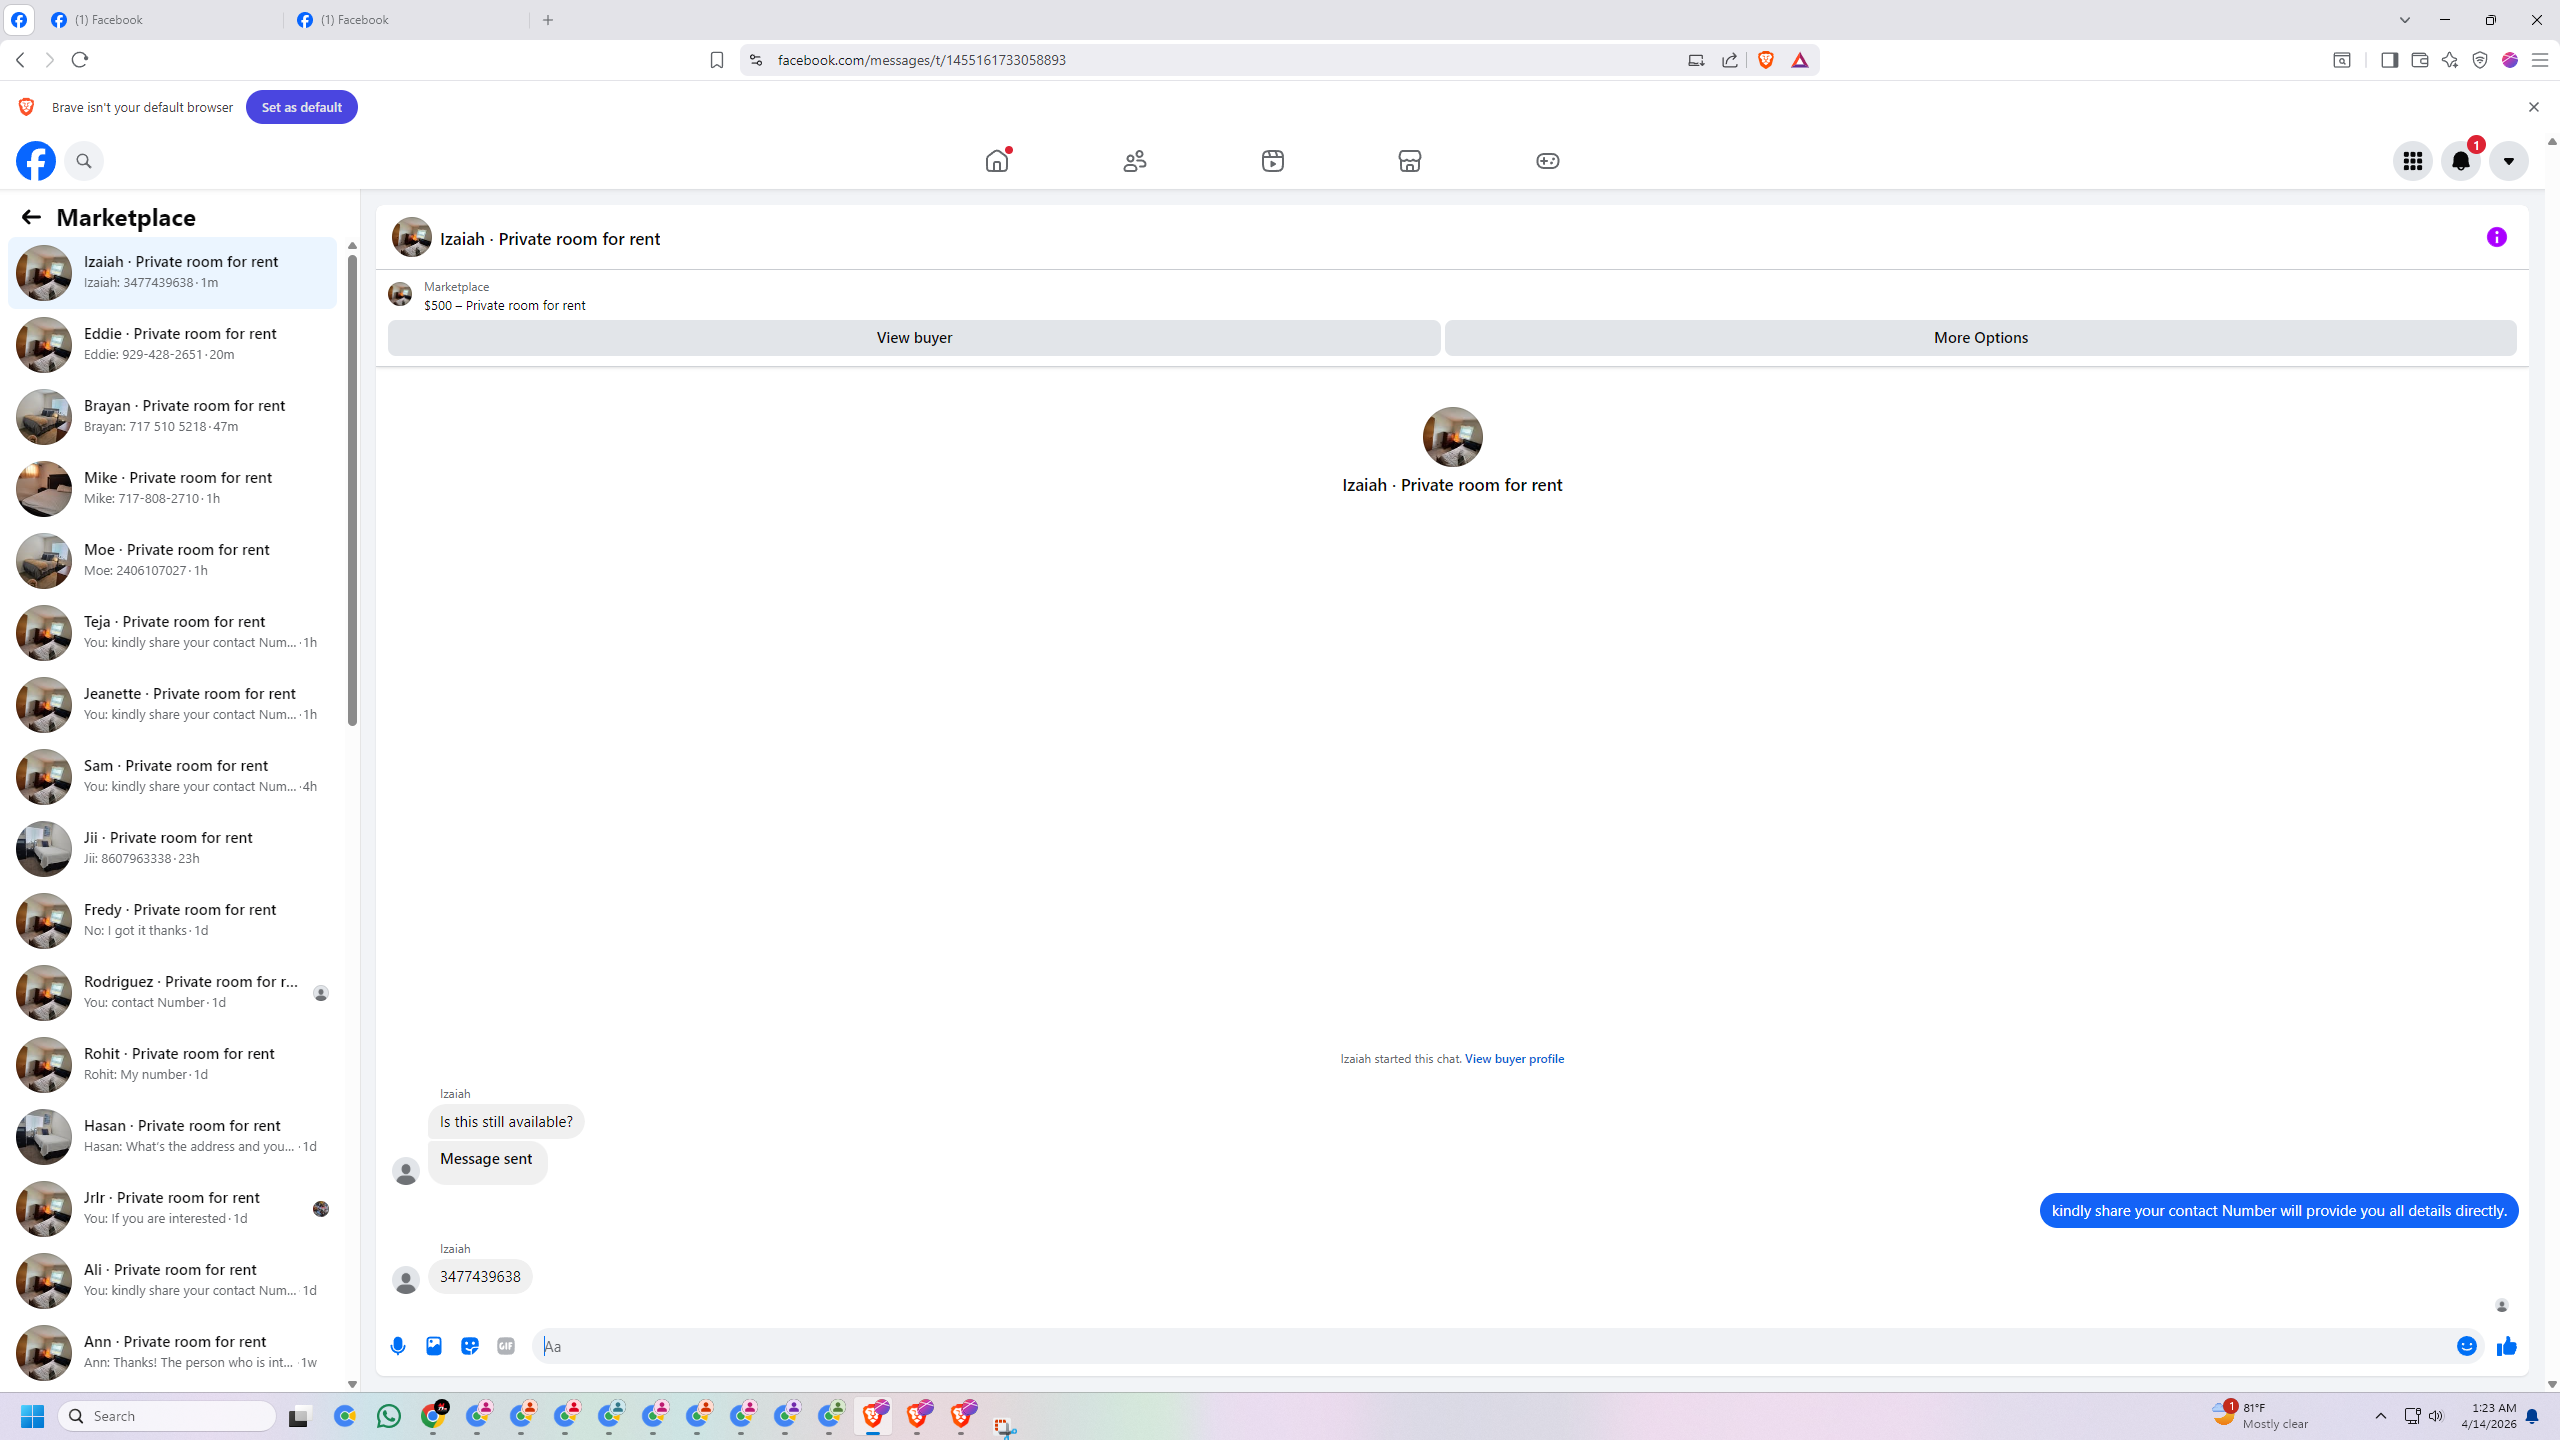Open the sticker picker icon
The width and height of the screenshot is (2560, 1440).
coord(470,1346)
